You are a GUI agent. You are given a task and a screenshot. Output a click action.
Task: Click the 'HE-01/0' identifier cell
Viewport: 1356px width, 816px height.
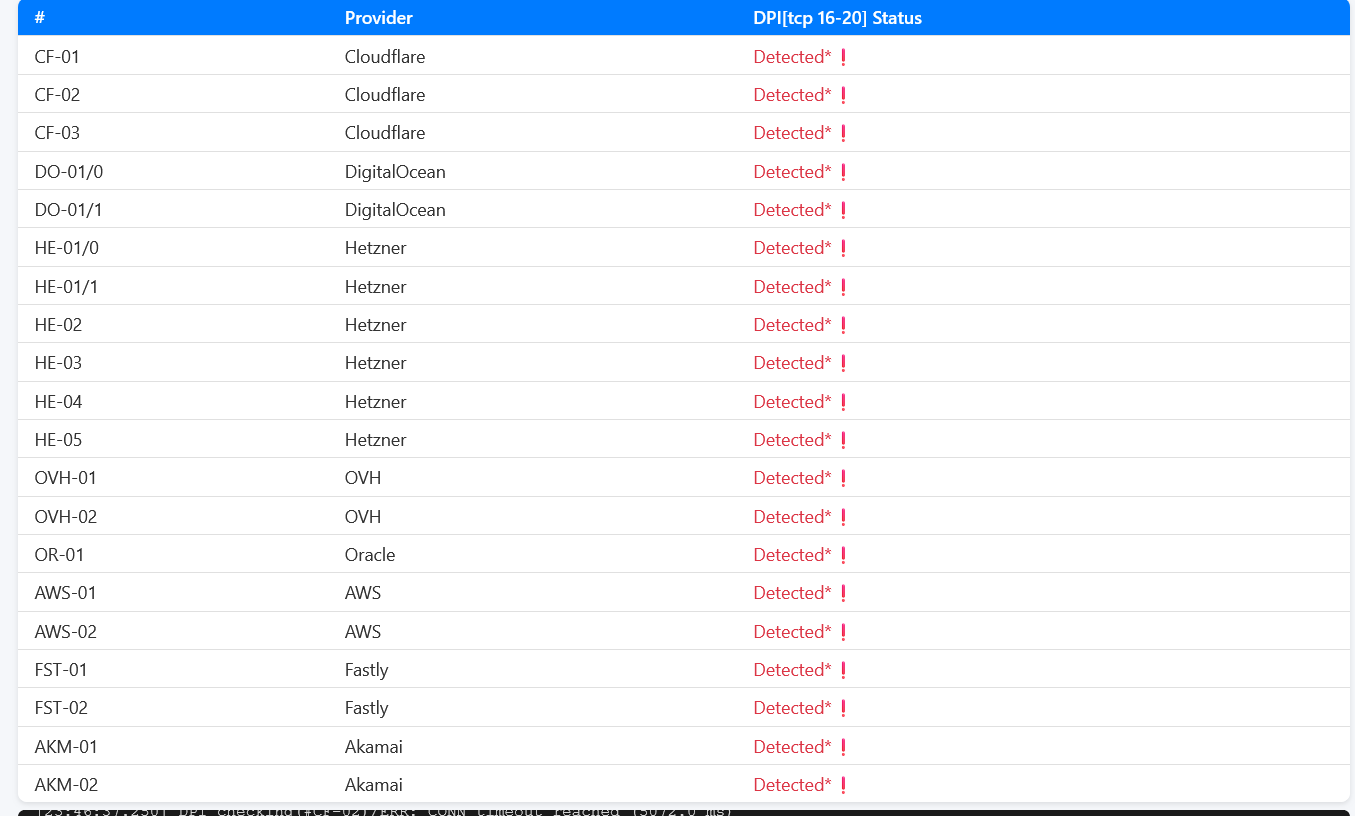click(x=67, y=248)
